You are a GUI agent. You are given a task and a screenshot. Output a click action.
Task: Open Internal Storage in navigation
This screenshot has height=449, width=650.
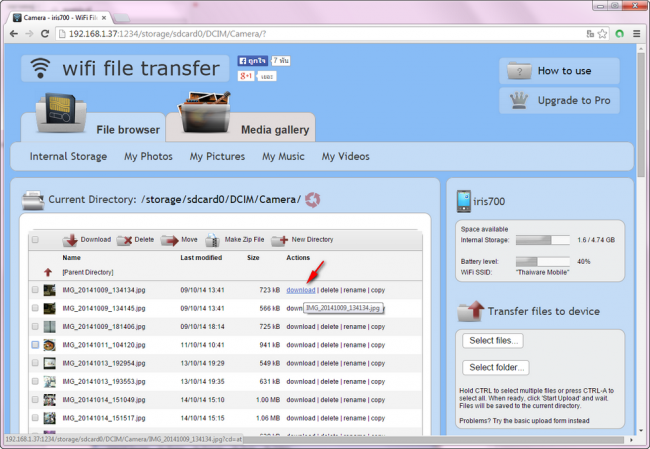coord(68,156)
